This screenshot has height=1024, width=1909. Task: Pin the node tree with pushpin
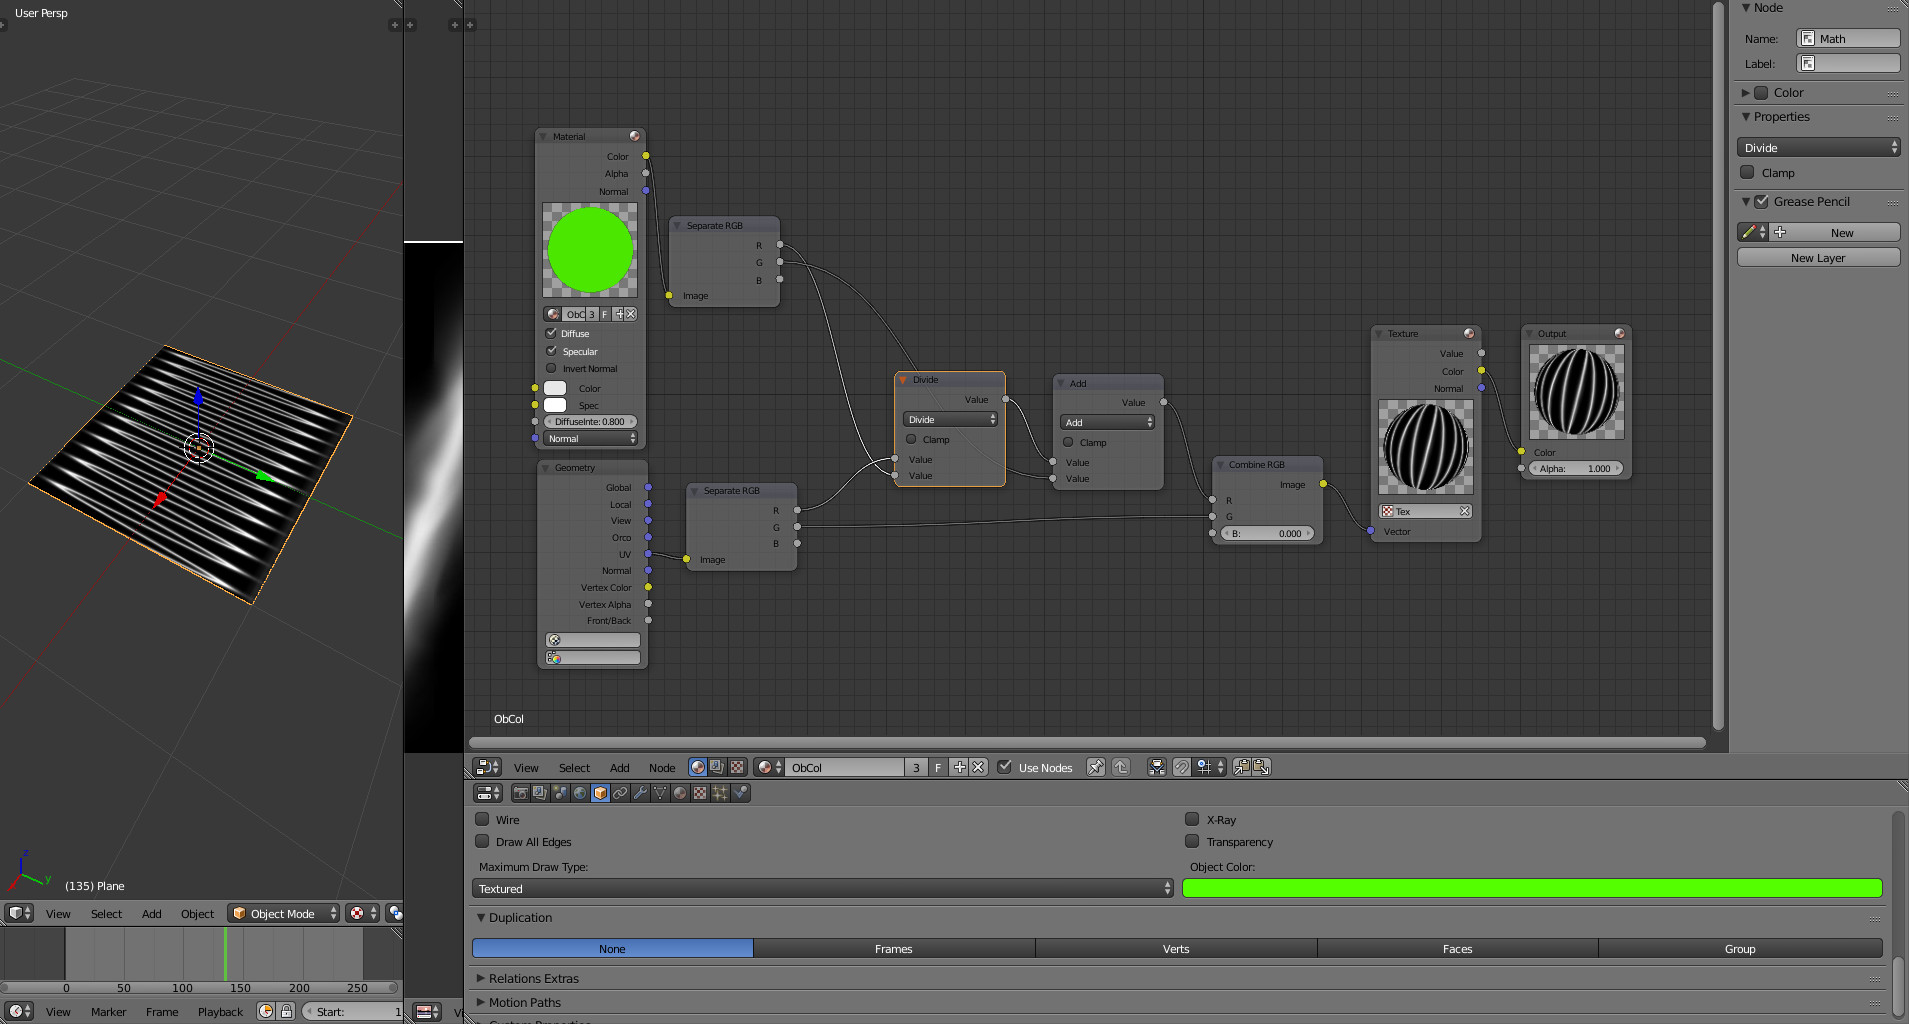coord(1096,767)
